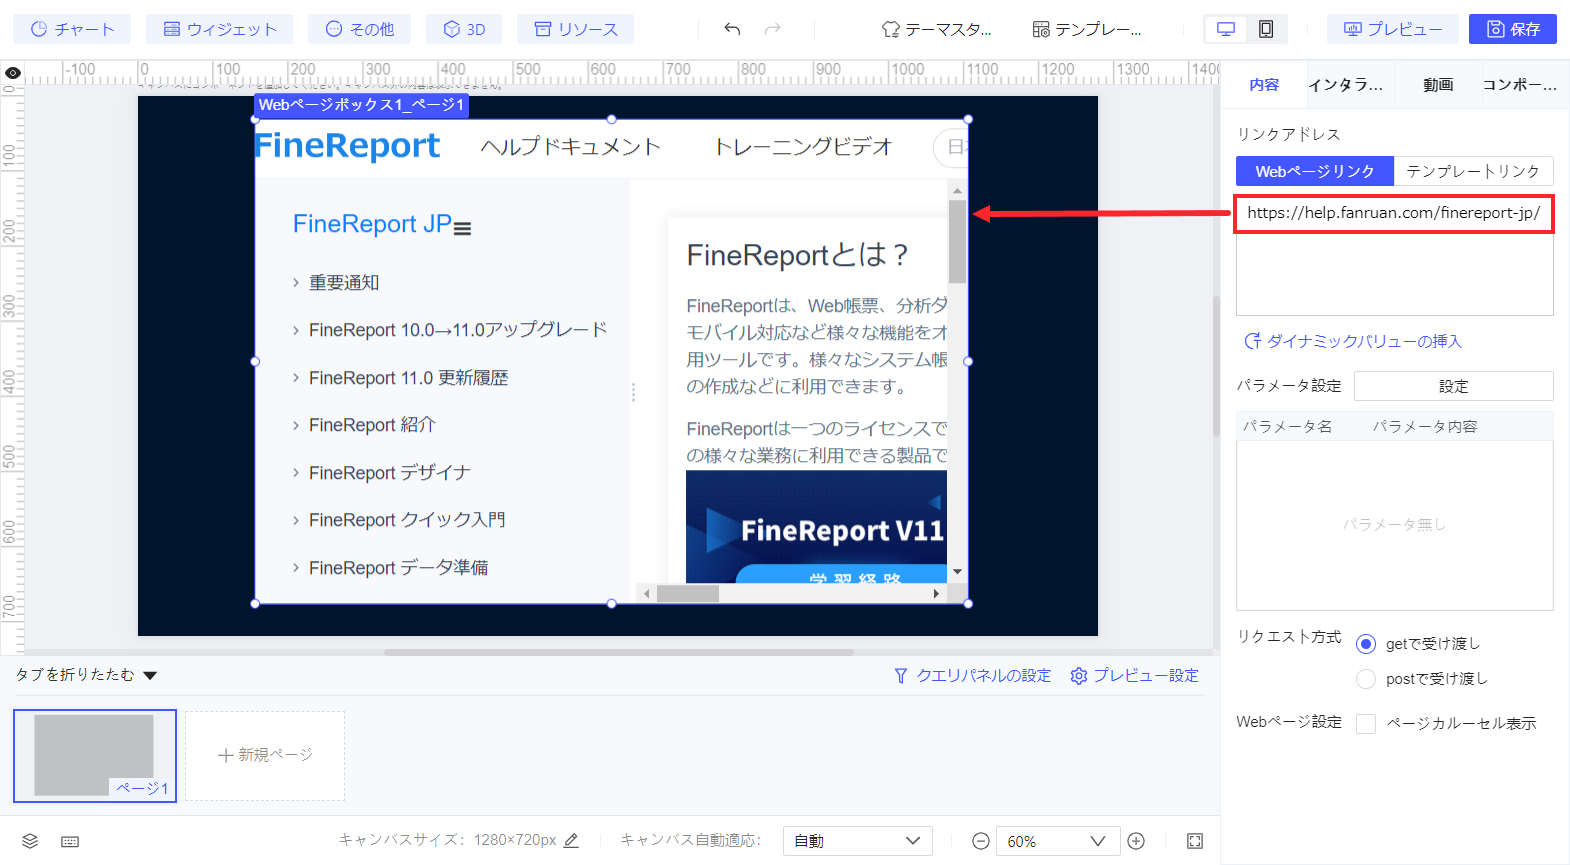Select the ページ1 thumbnail
1570x865 pixels.
point(95,756)
